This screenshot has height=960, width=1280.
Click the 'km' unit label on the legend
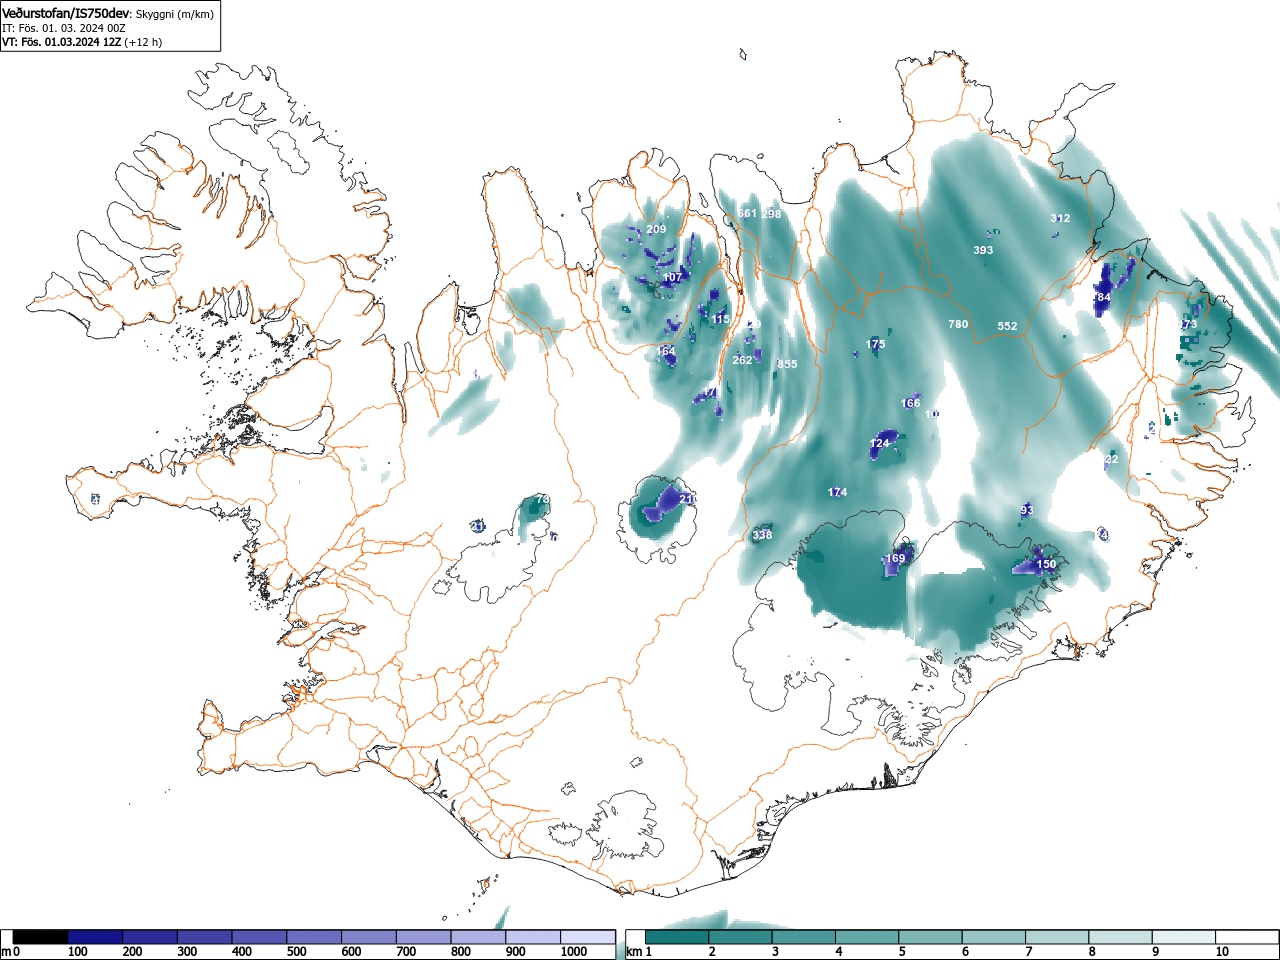click(x=633, y=952)
